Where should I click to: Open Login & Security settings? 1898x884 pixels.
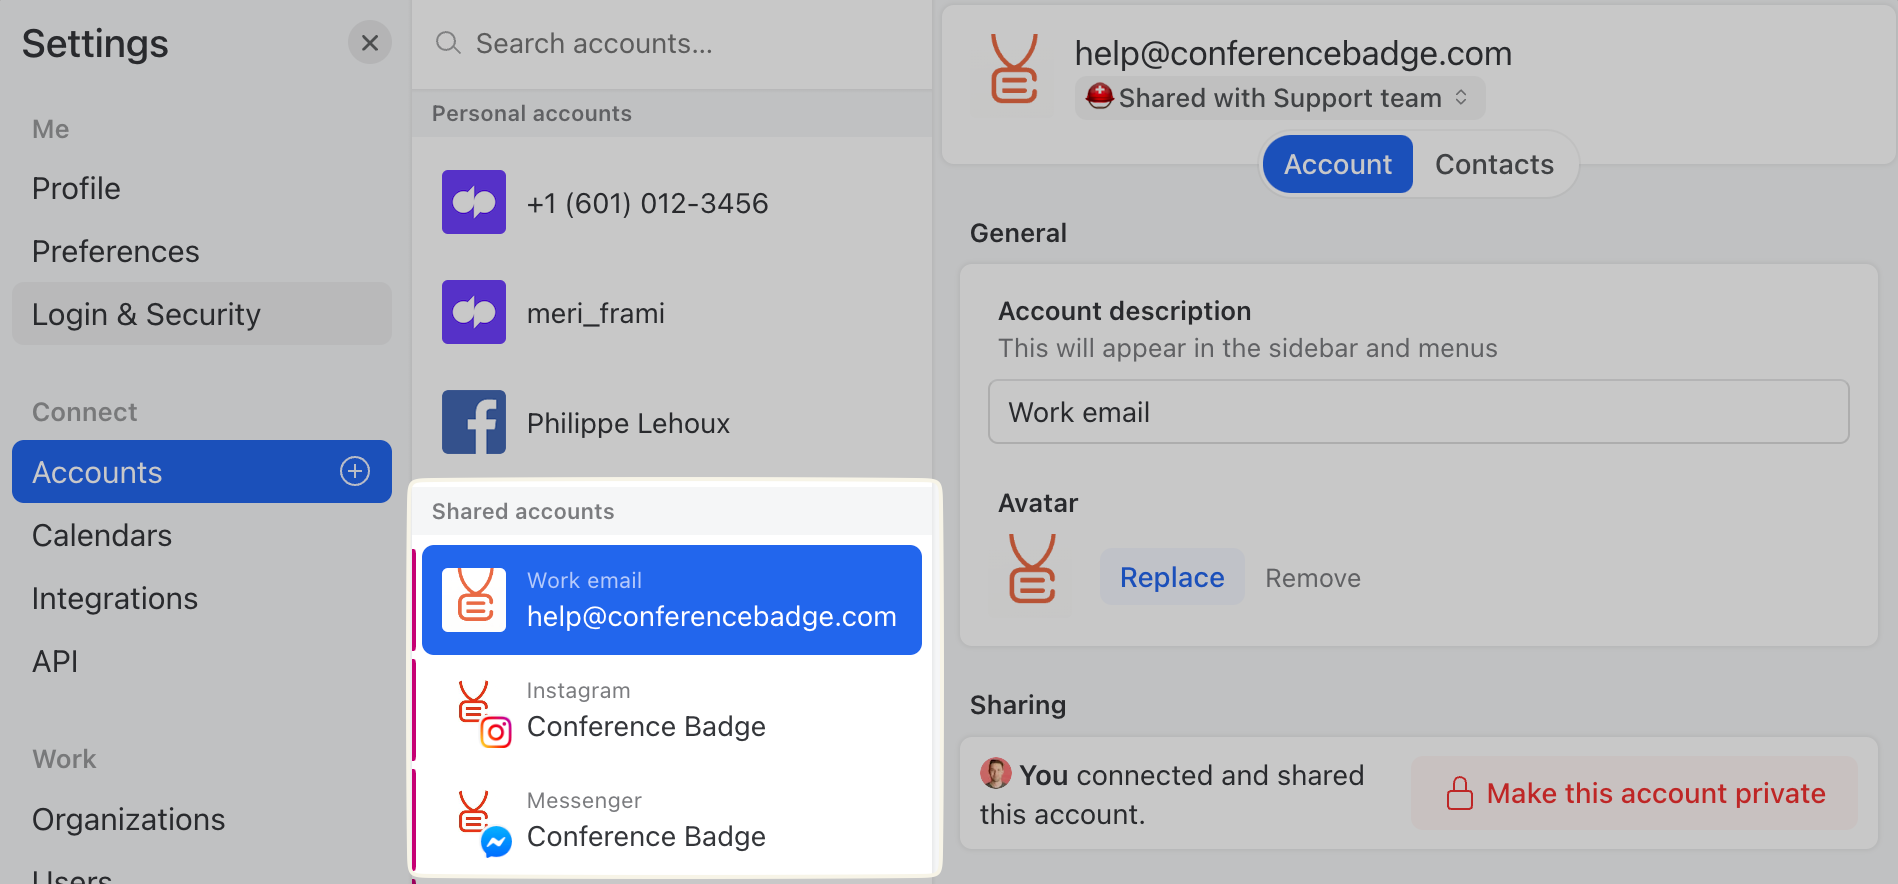point(146,313)
